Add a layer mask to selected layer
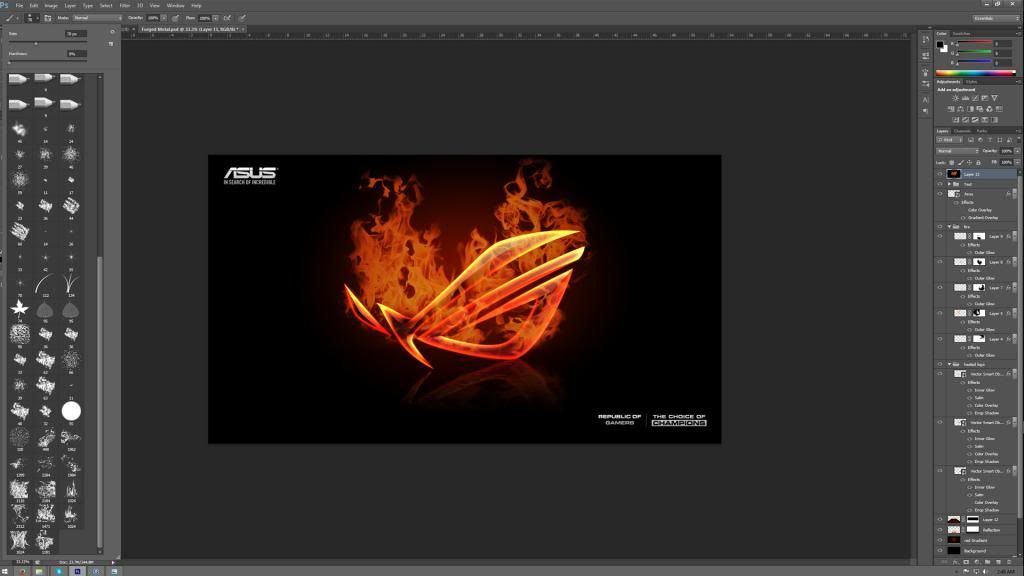The height and width of the screenshot is (576, 1024). 966,562
